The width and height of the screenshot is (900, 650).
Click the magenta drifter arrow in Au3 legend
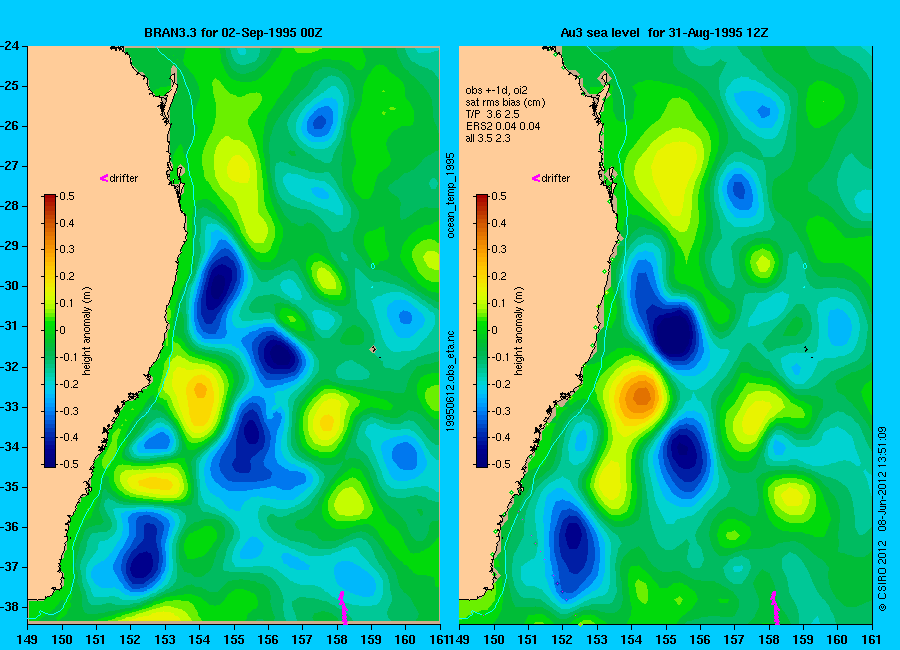pos(536,178)
